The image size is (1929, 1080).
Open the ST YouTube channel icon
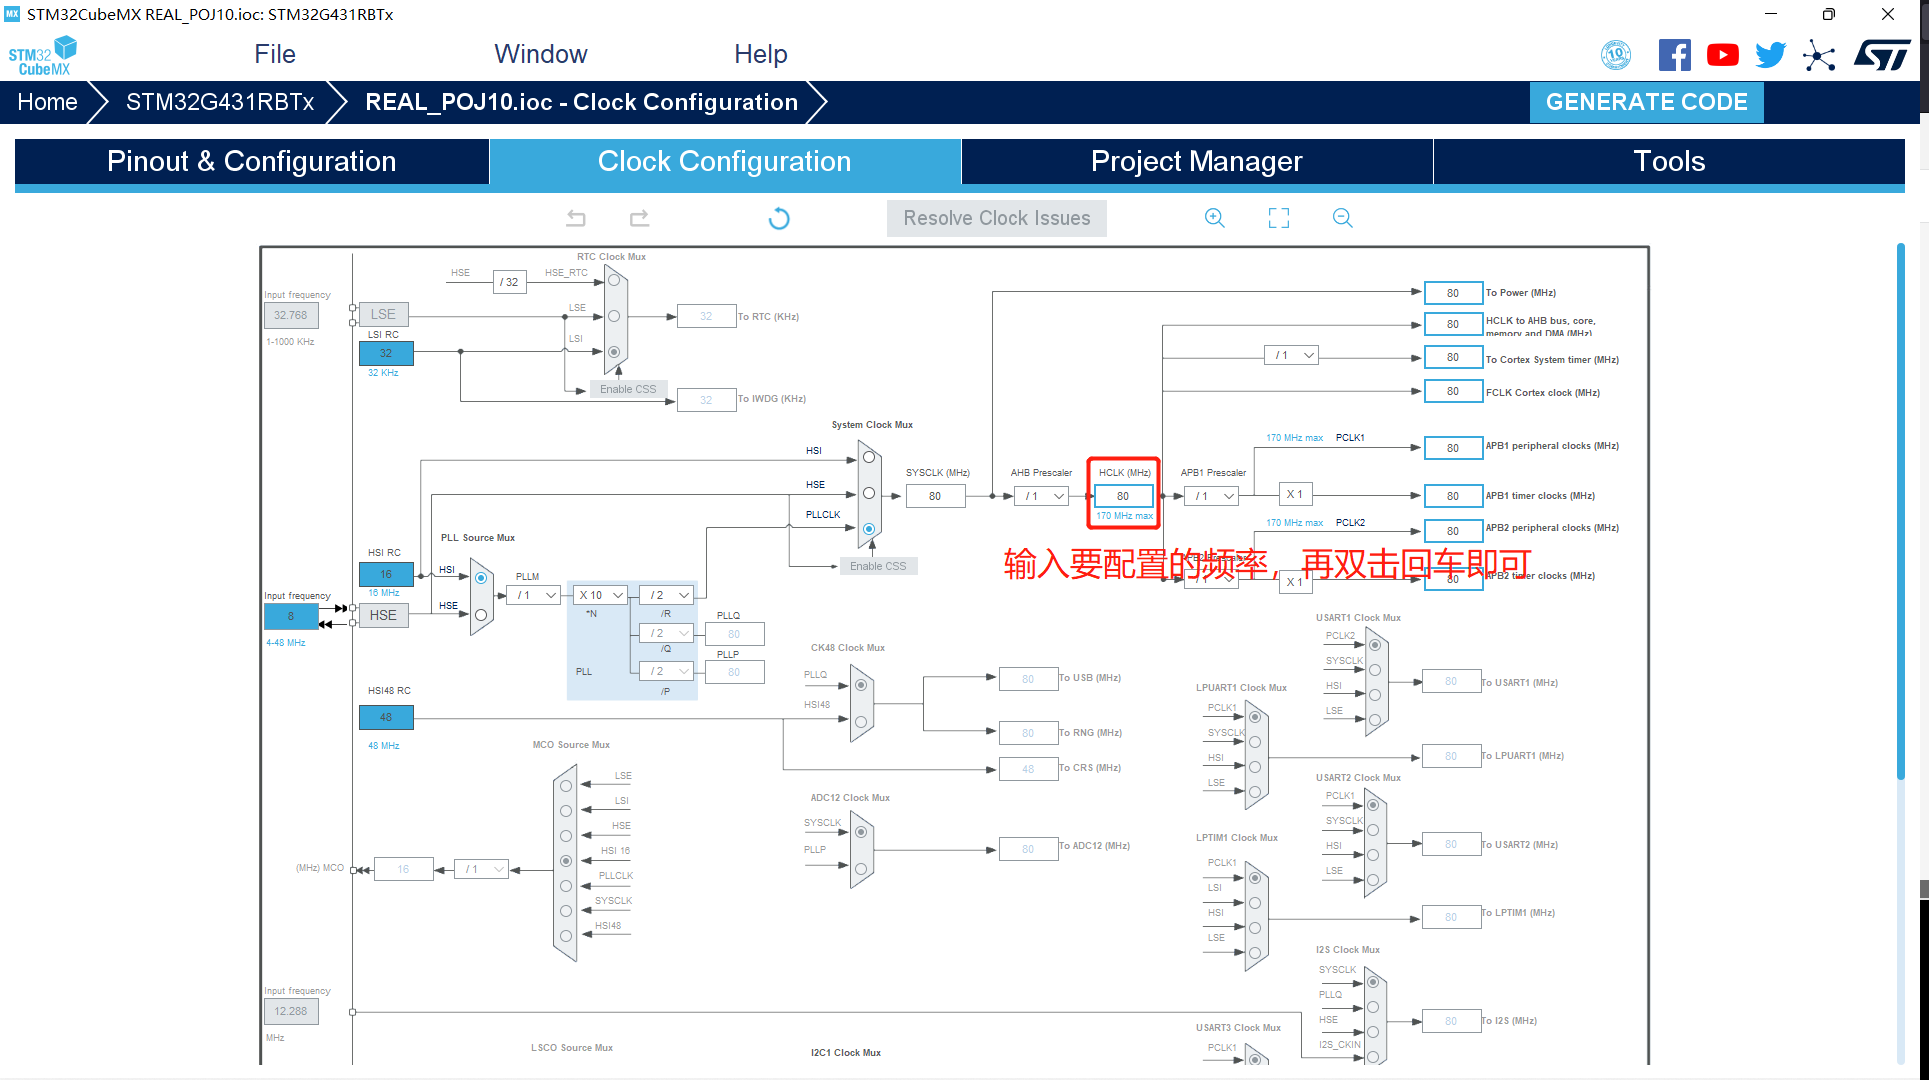1723,55
